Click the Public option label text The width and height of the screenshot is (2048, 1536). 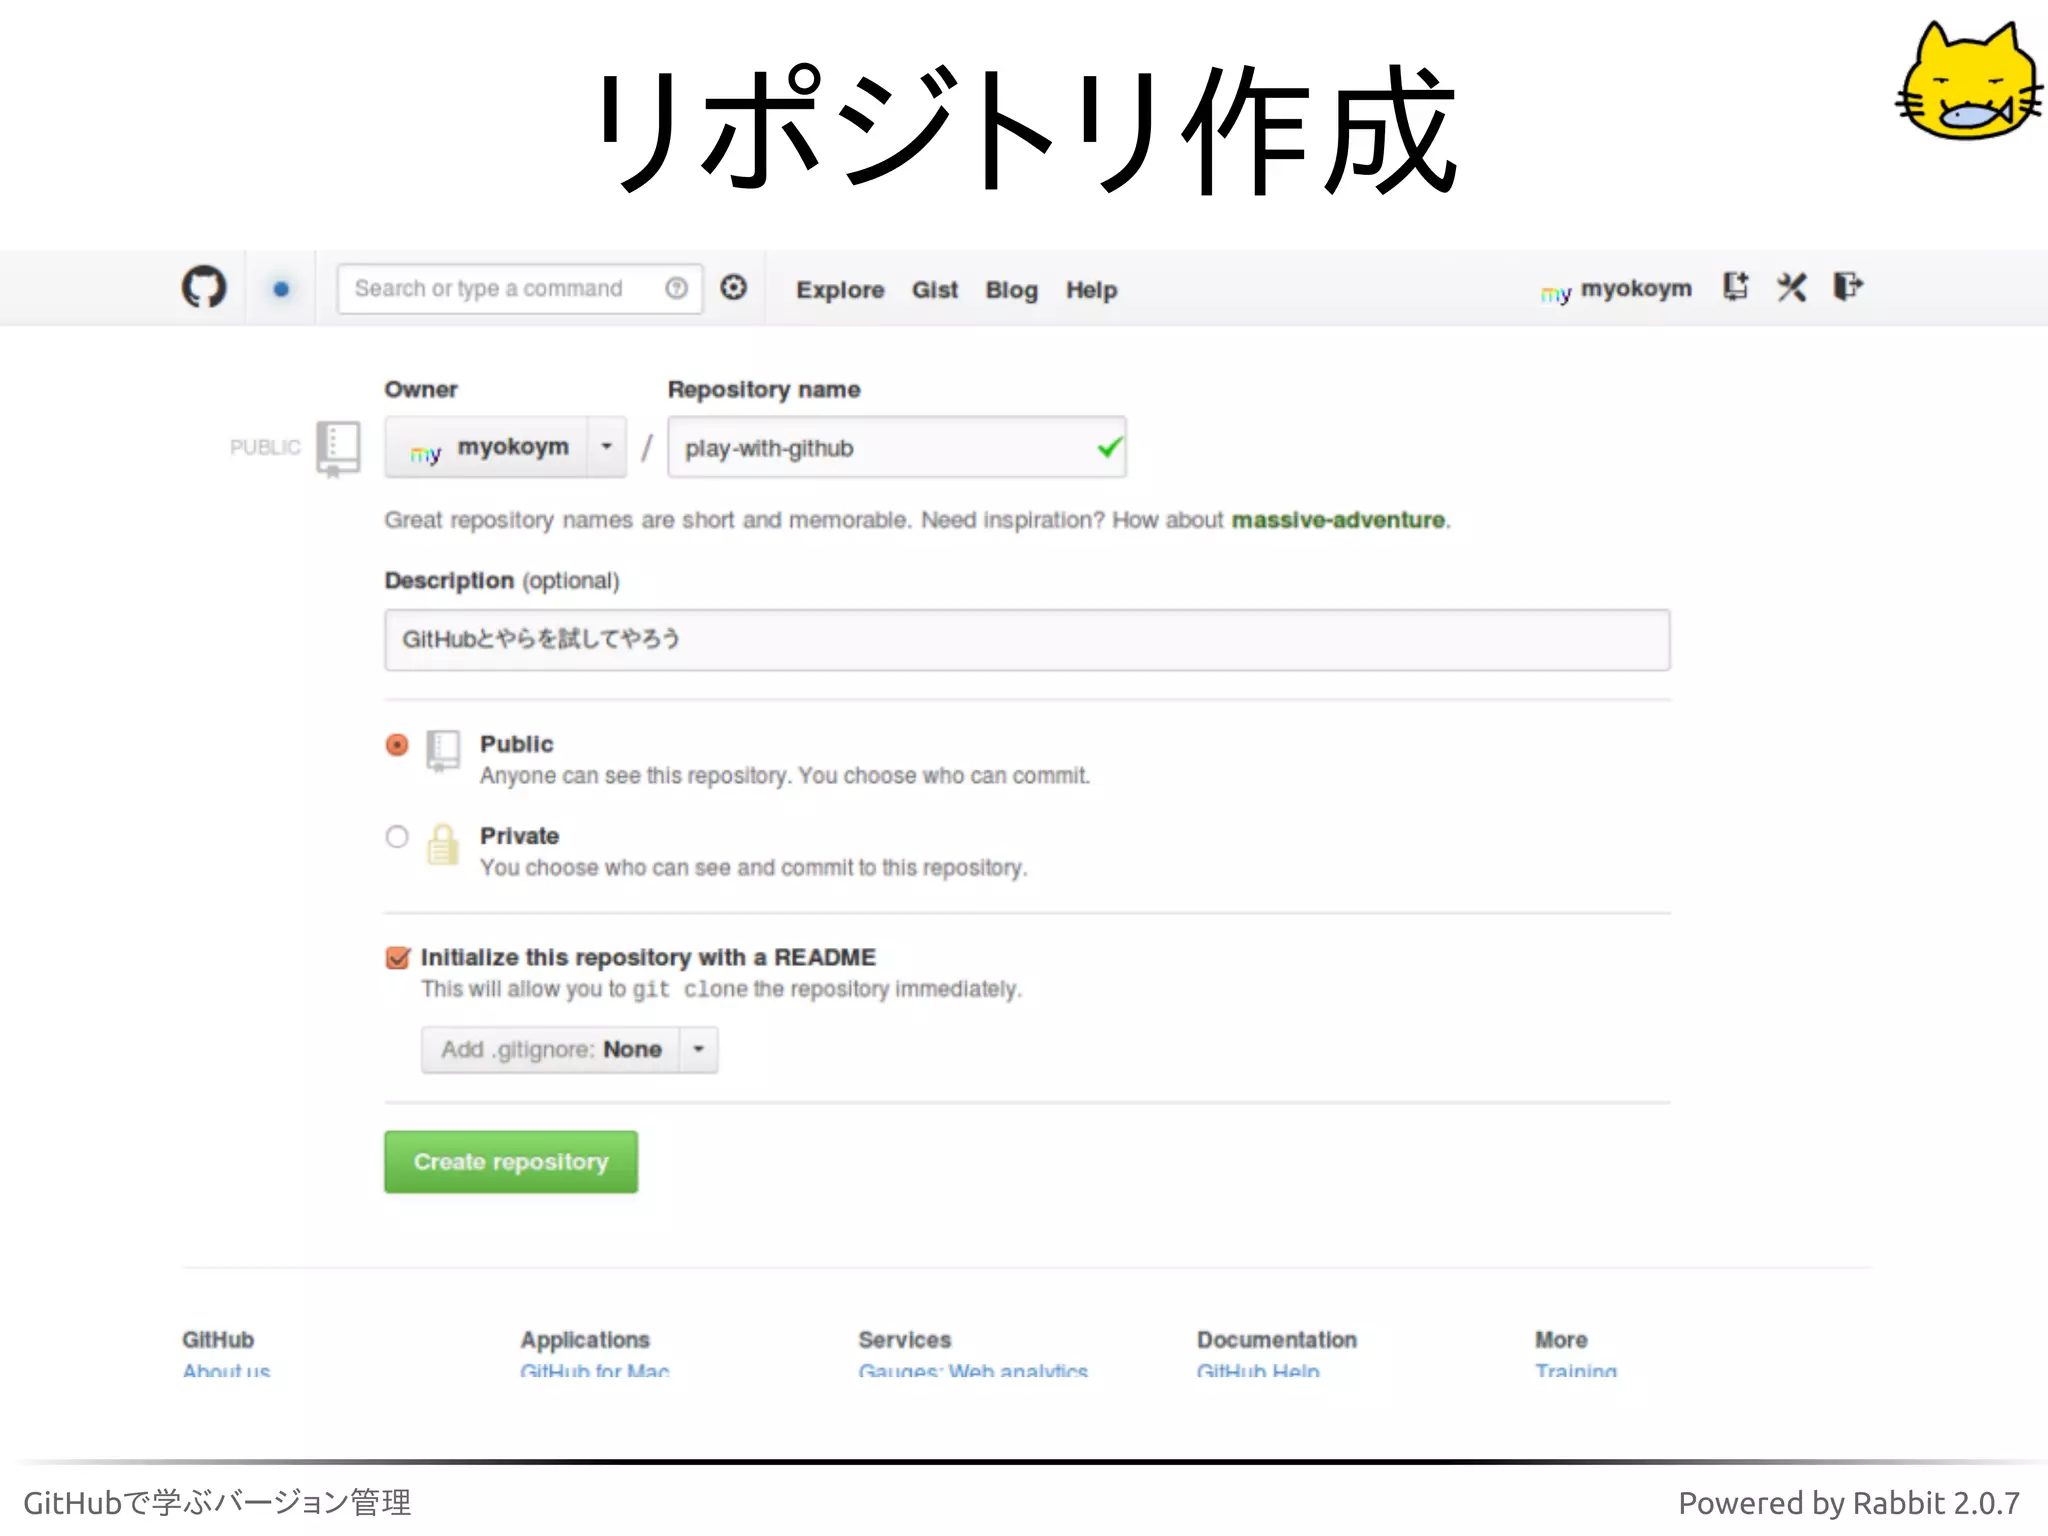tap(516, 744)
